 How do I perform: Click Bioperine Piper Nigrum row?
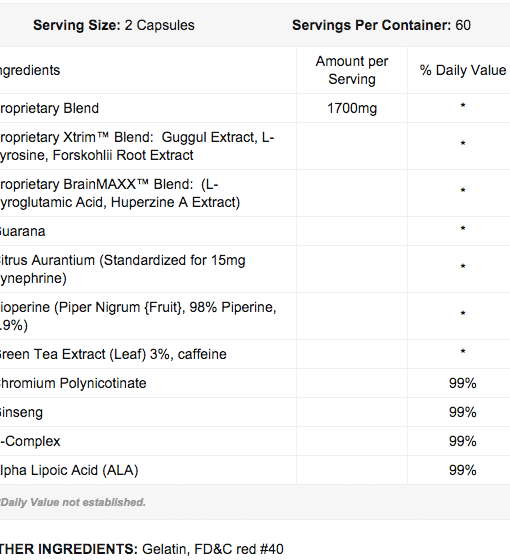point(255,316)
